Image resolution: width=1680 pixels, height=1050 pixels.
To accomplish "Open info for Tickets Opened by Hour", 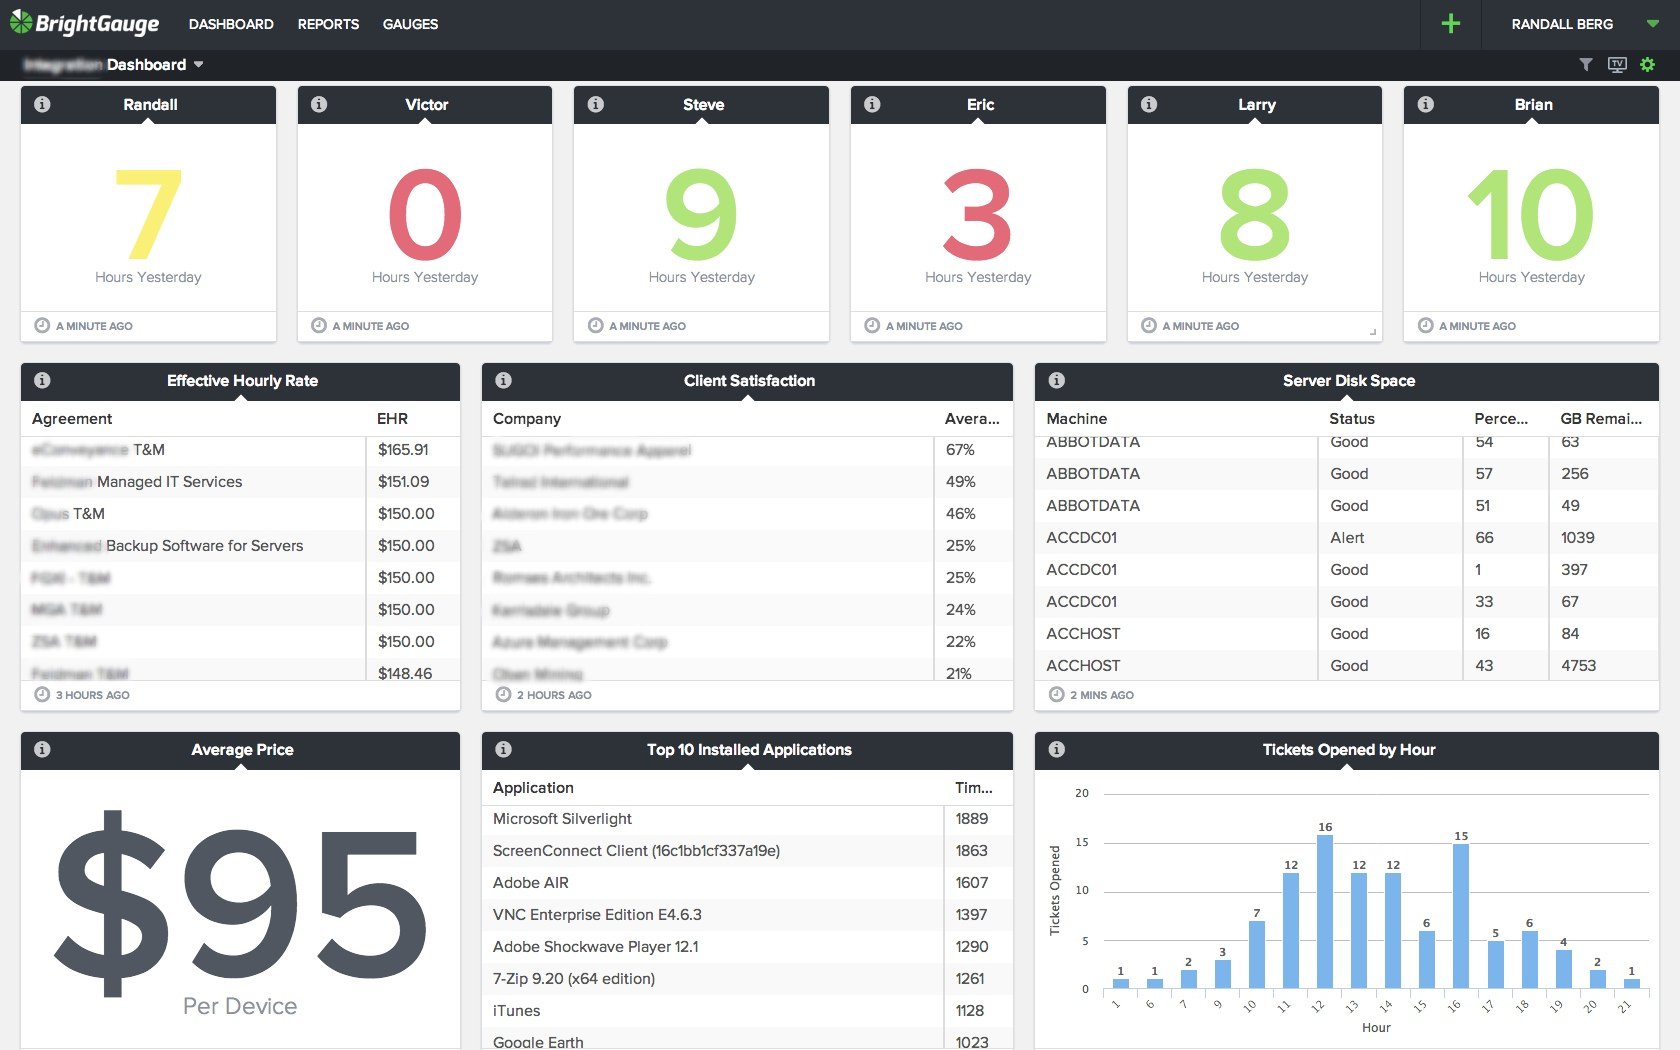I will 1056,749.
